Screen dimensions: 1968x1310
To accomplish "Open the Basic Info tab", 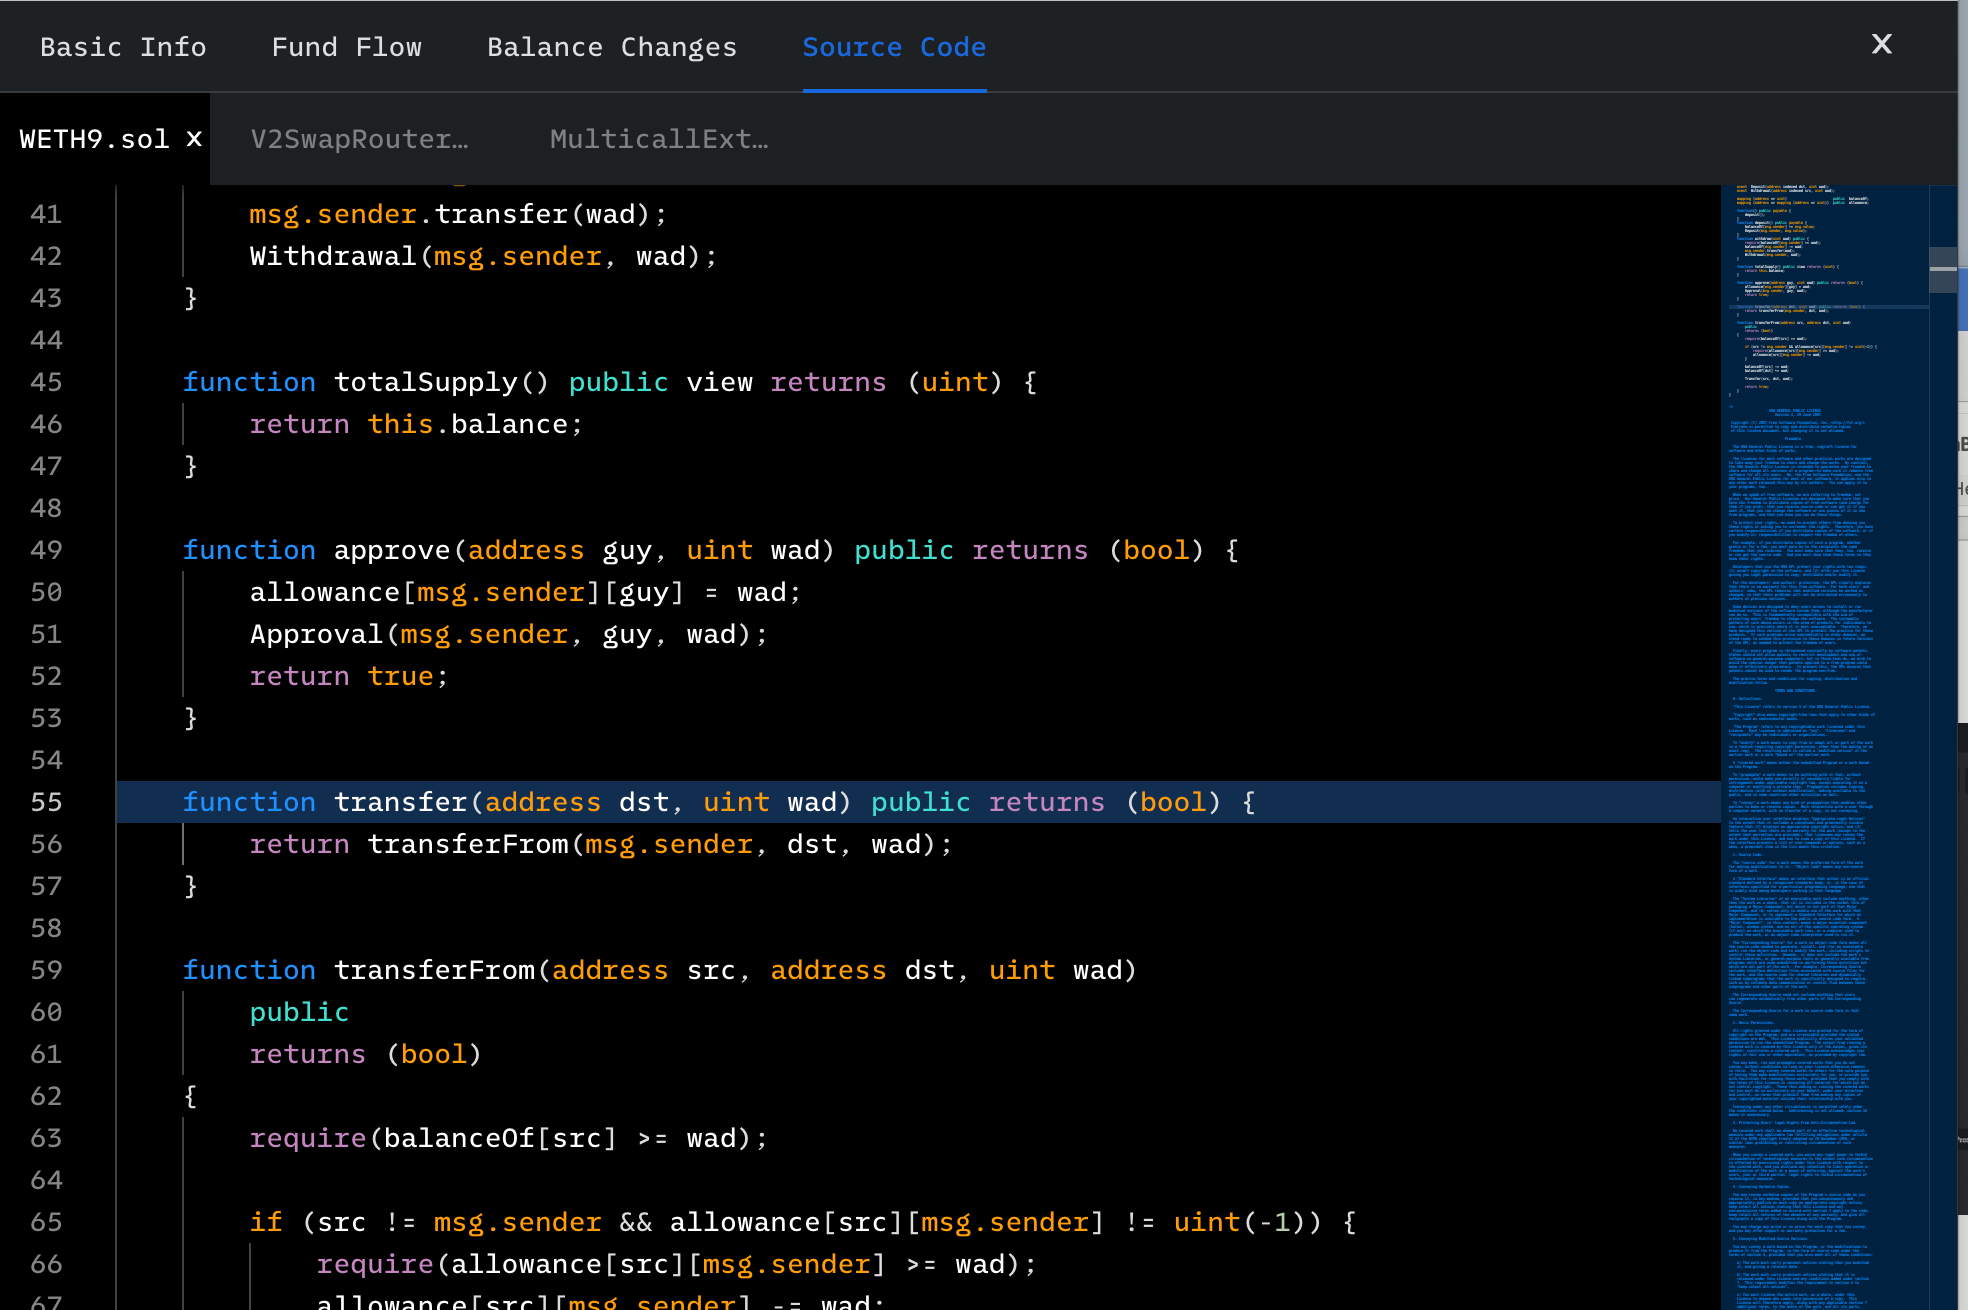I will [x=123, y=47].
